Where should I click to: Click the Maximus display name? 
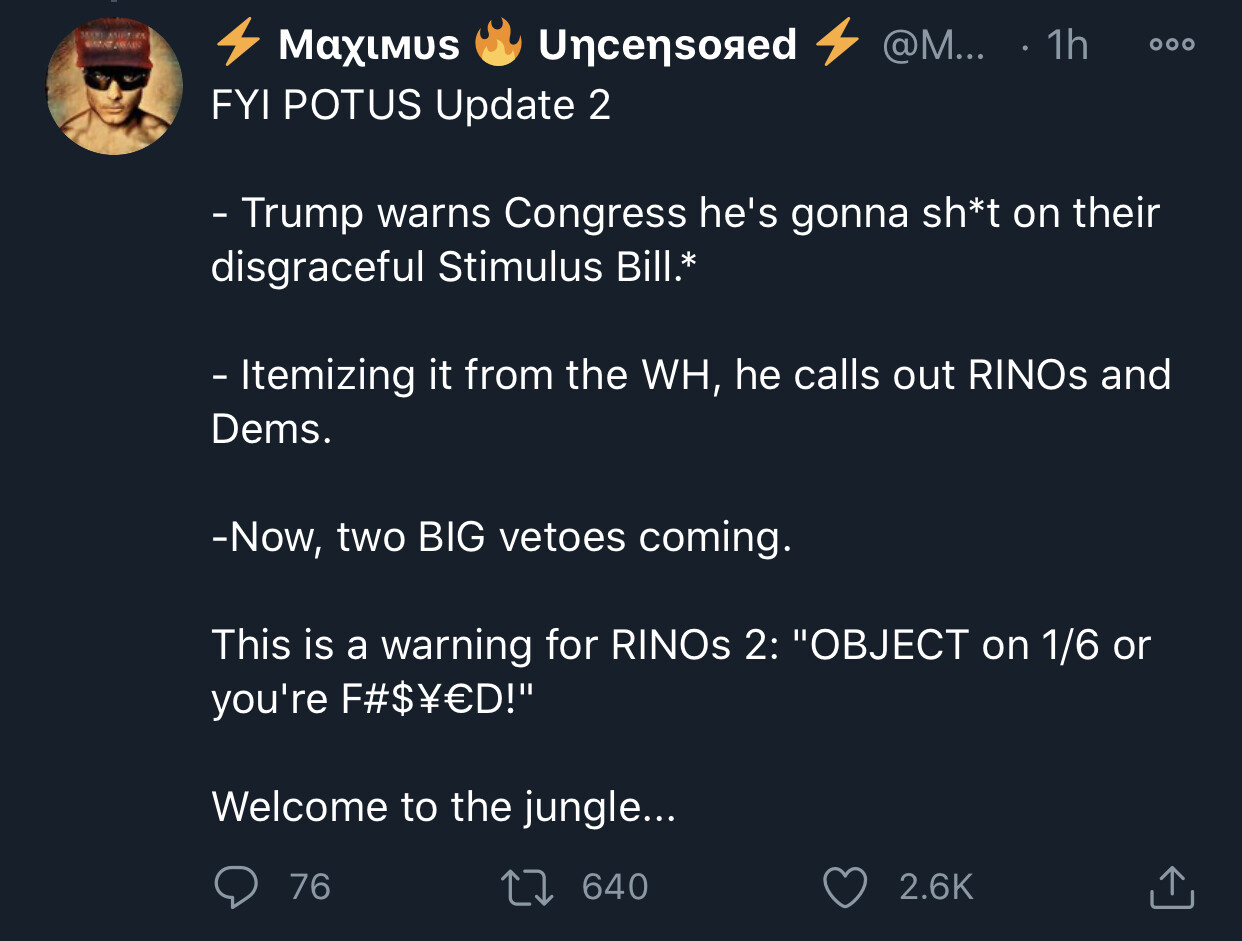pos(368,46)
